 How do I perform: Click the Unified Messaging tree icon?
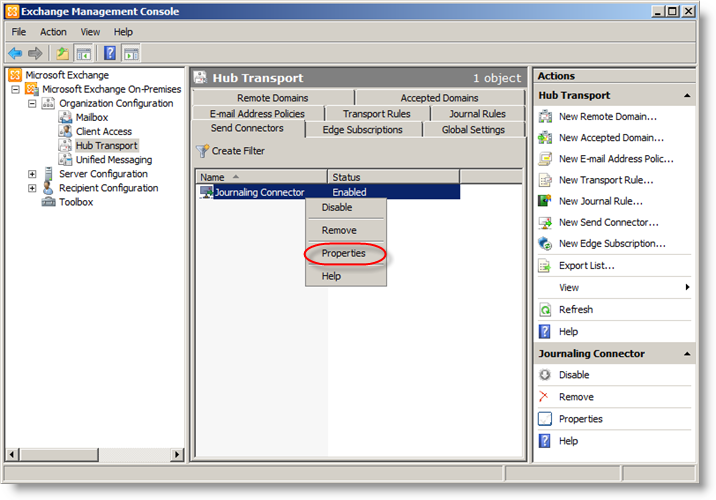coord(65,159)
